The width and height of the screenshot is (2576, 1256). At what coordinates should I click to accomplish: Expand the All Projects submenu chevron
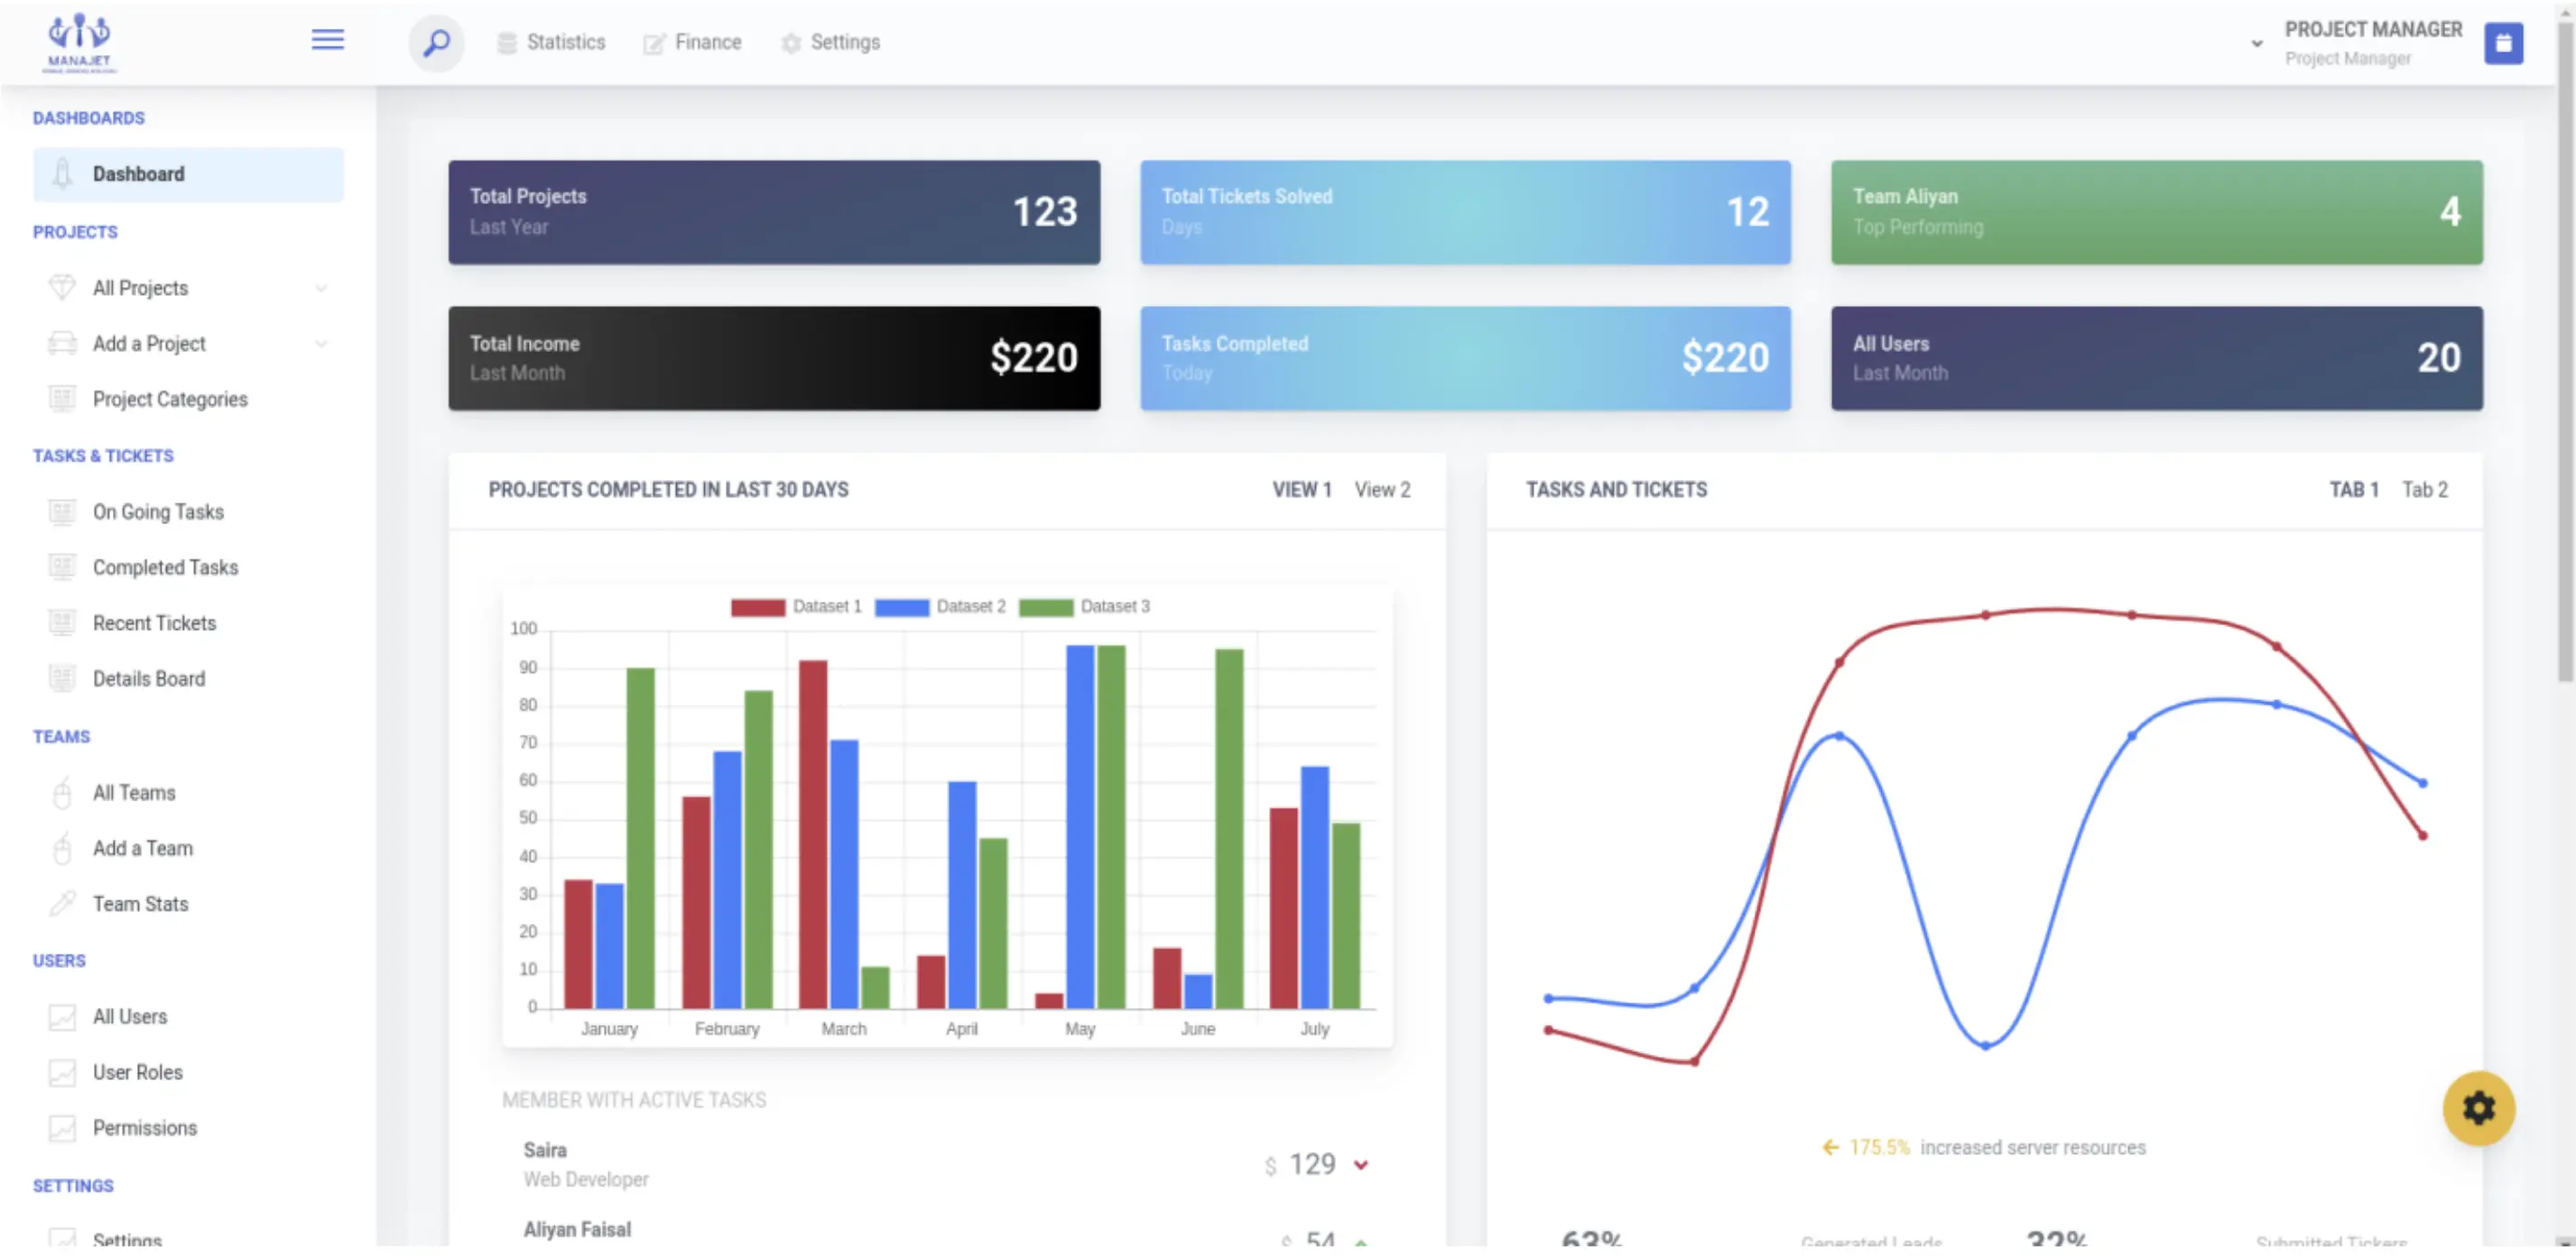[321, 288]
